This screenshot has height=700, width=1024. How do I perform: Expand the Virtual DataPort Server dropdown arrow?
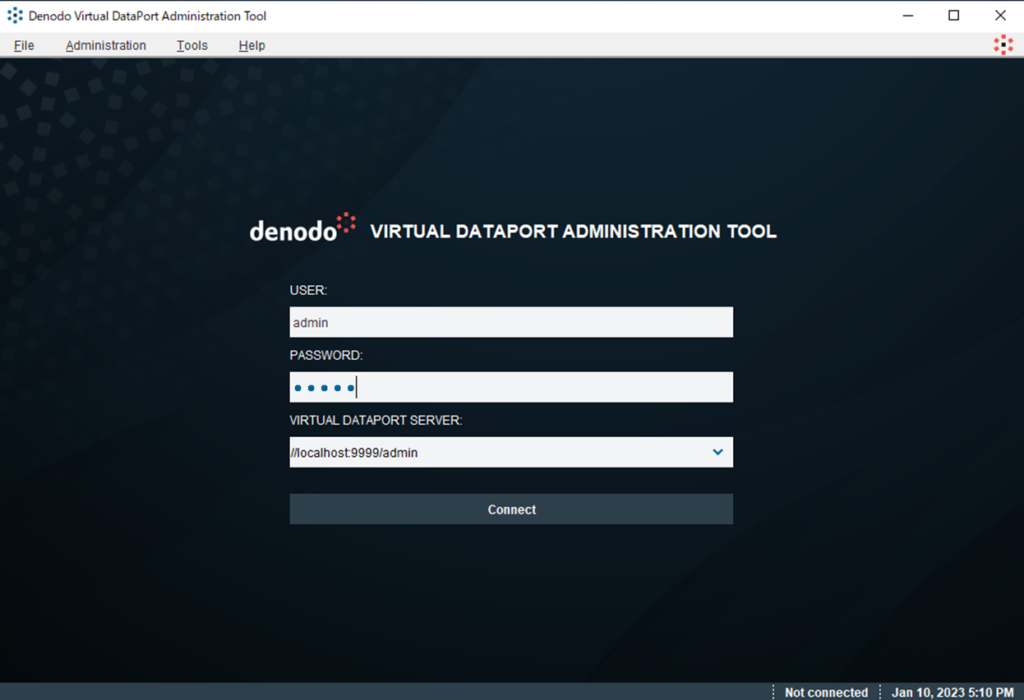tap(717, 452)
